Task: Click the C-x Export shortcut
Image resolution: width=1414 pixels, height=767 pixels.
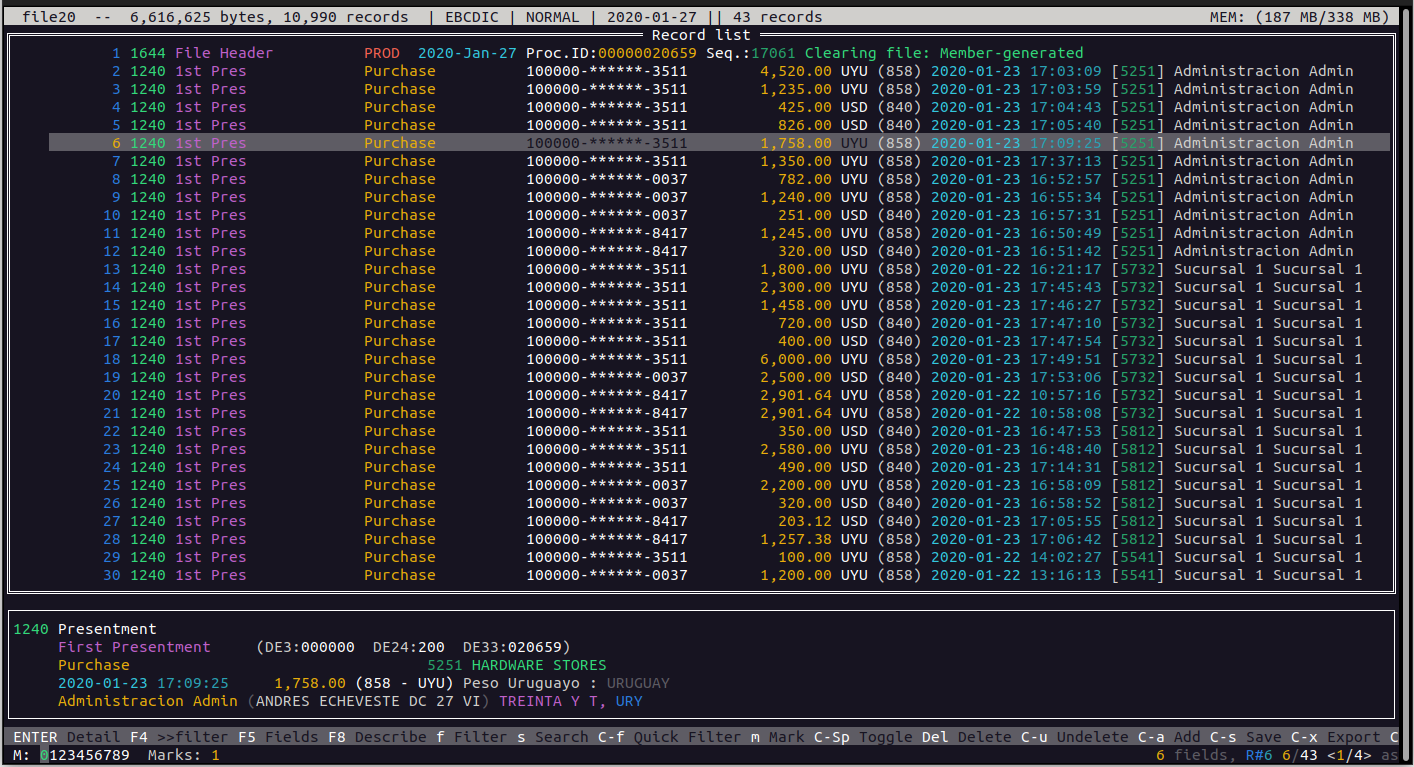Action: tap(1340, 737)
